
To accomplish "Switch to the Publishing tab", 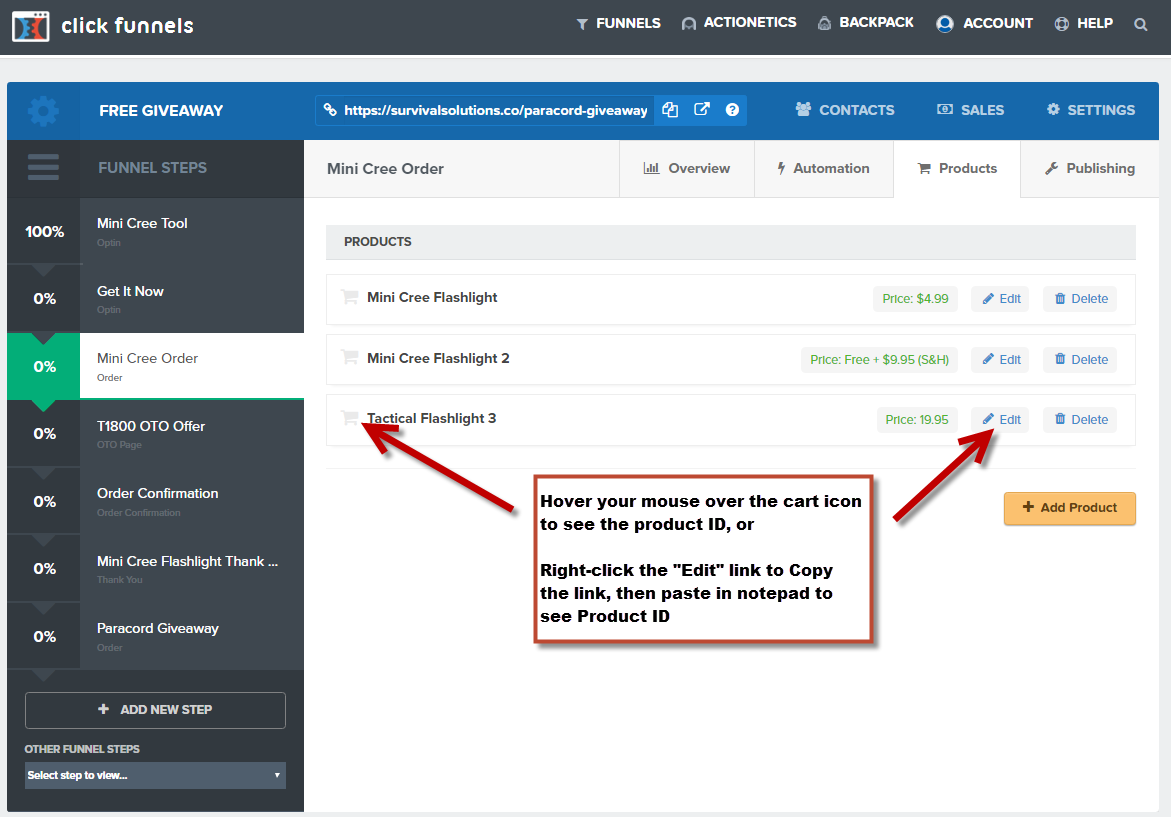I will (x=1090, y=169).
